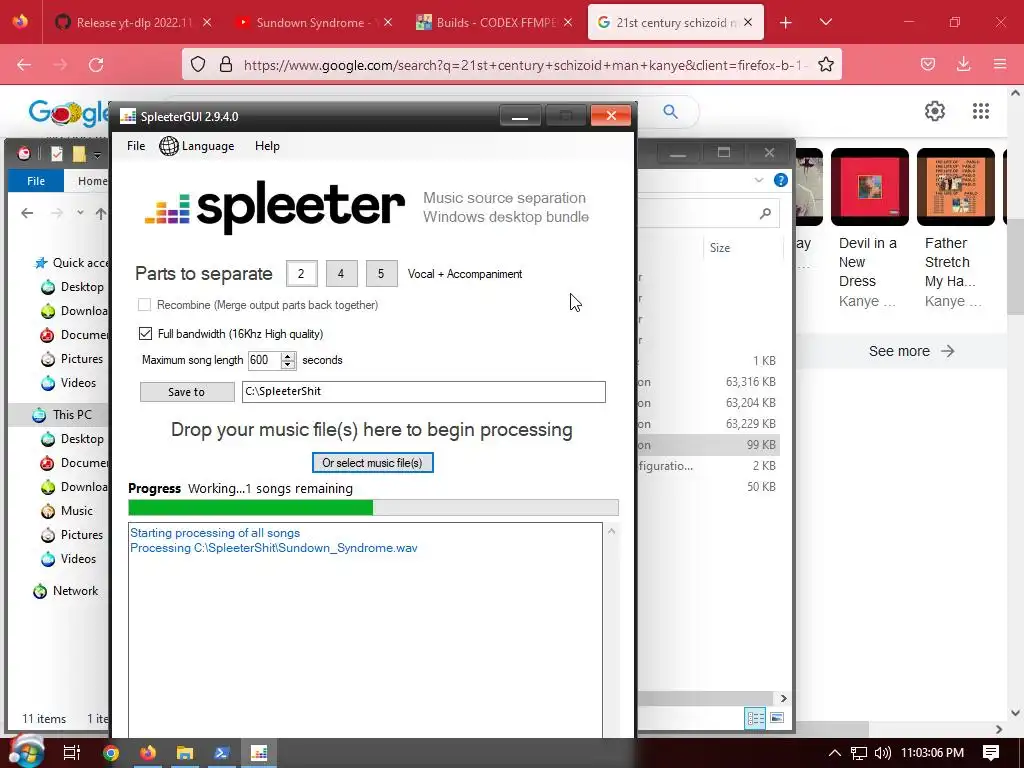Toggle the Recombine checkbox

point(144,304)
